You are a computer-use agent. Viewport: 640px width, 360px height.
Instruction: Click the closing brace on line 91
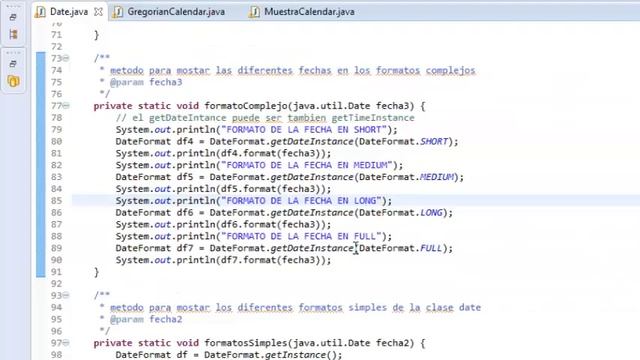pos(96,272)
